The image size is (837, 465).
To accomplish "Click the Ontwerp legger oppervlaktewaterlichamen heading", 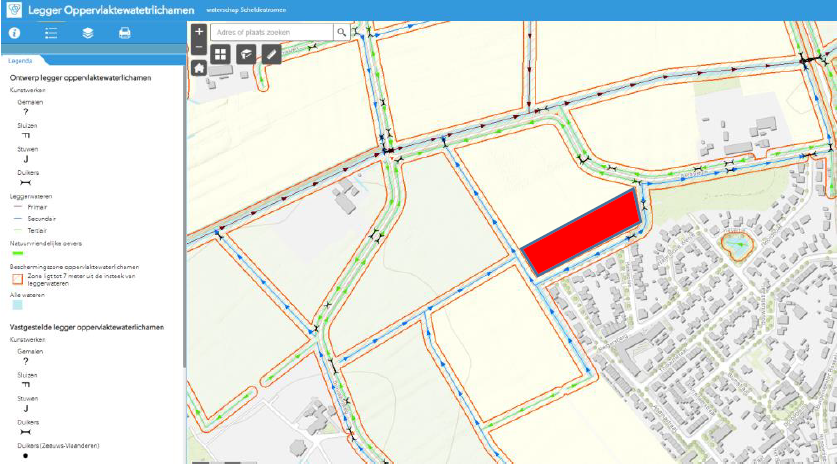I will (x=80, y=78).
